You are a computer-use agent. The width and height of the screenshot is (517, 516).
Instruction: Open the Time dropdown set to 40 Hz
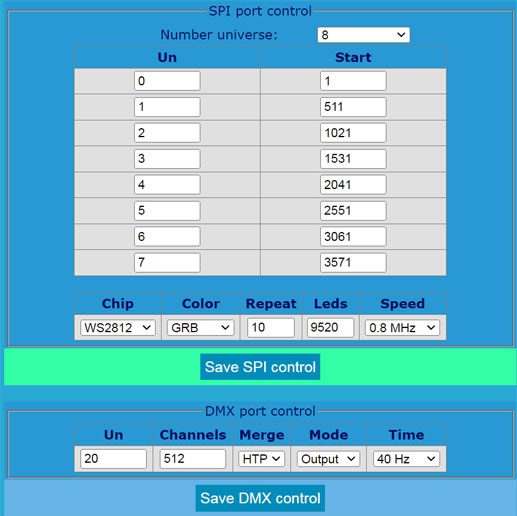406,459
